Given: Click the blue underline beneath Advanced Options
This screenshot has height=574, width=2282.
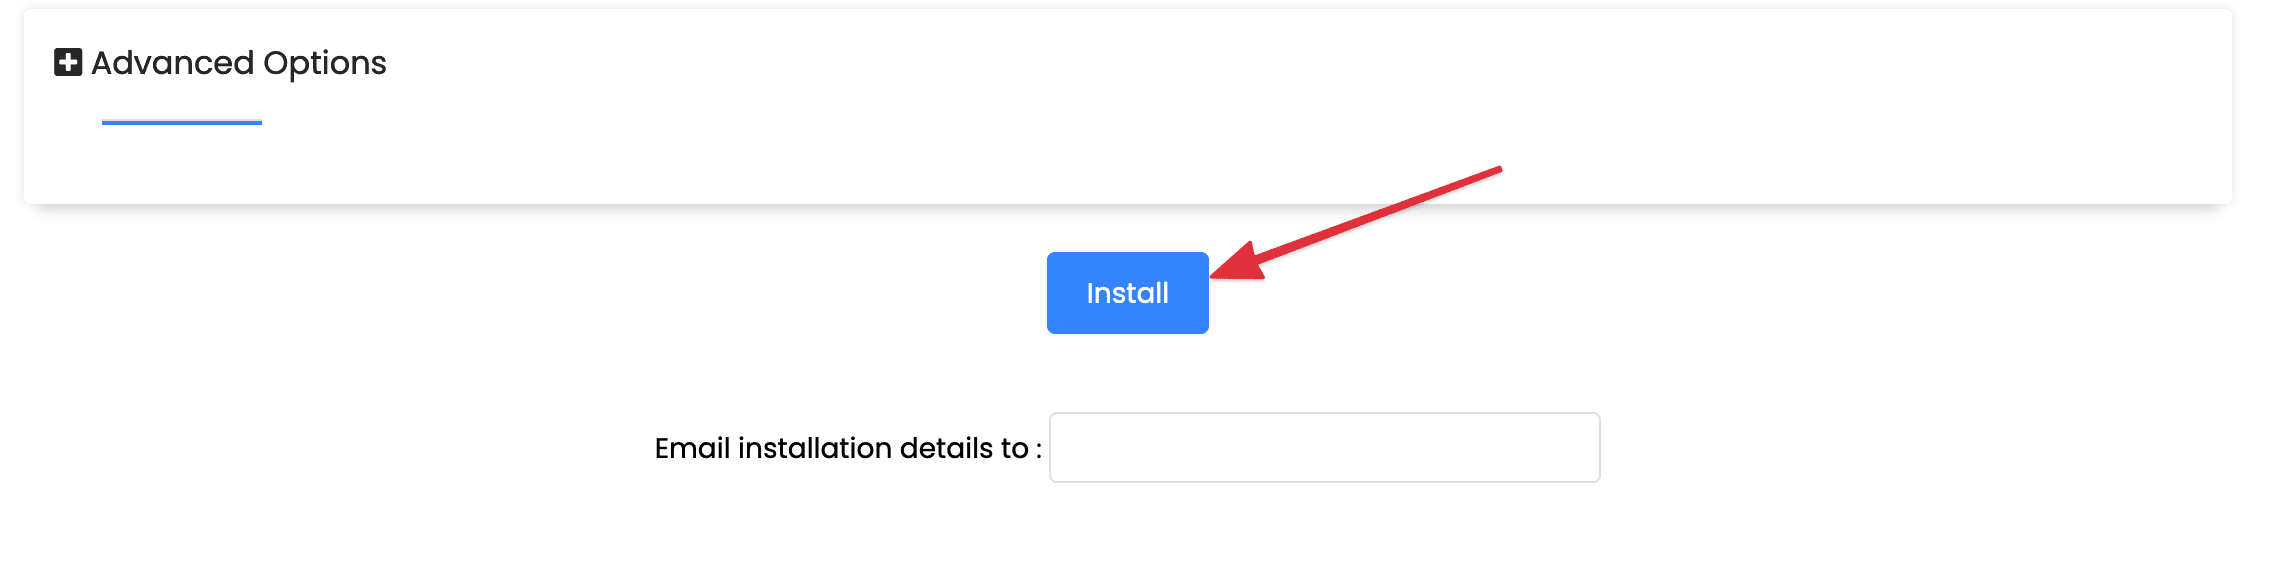Looking at the screenshot, I should point(182,122).
